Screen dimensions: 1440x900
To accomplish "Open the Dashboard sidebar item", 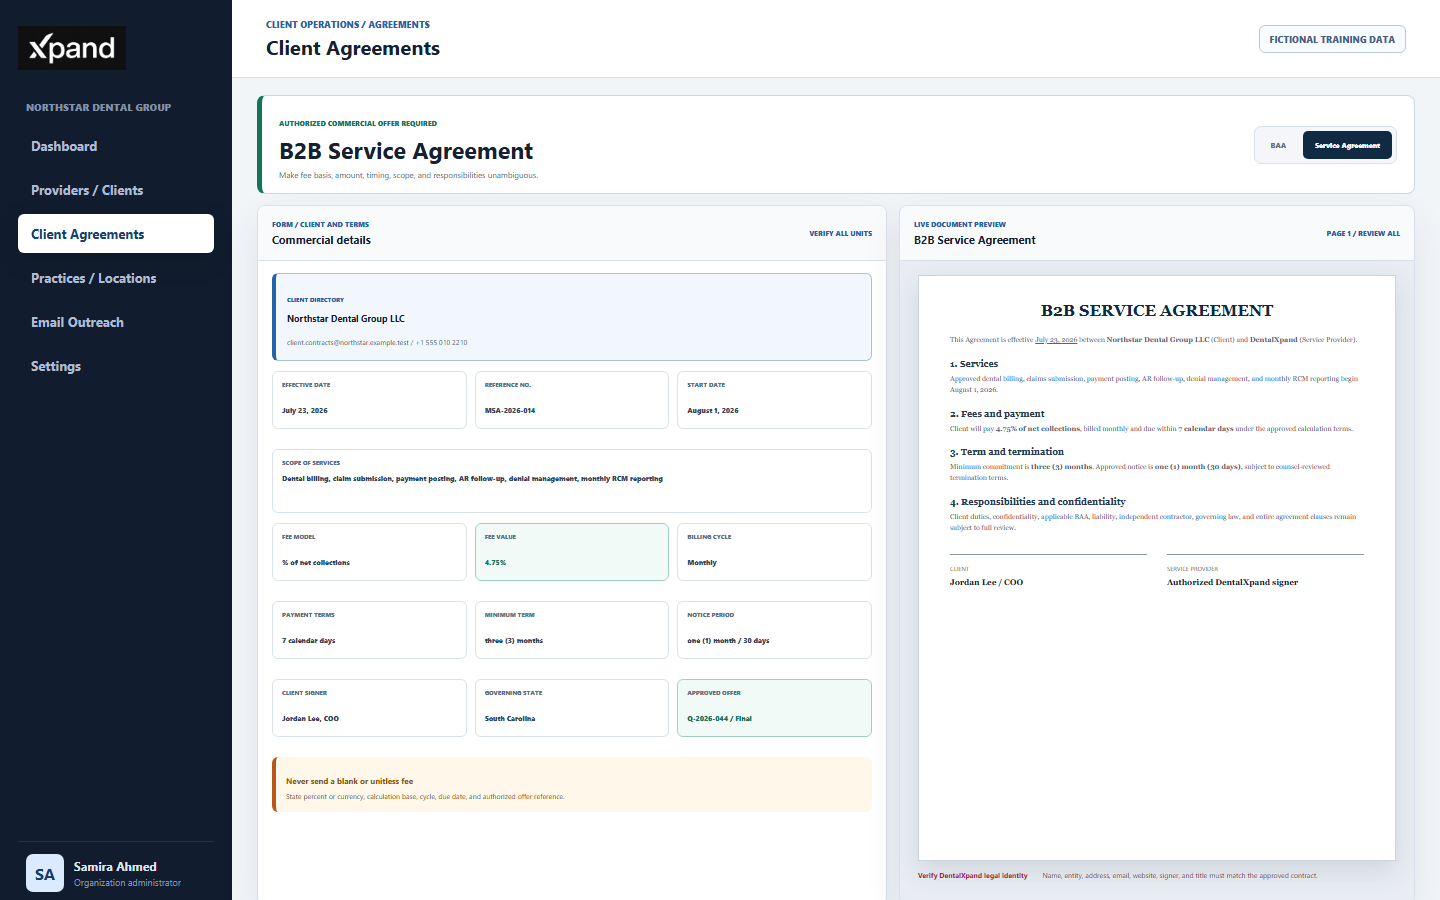I will point(116,146).
